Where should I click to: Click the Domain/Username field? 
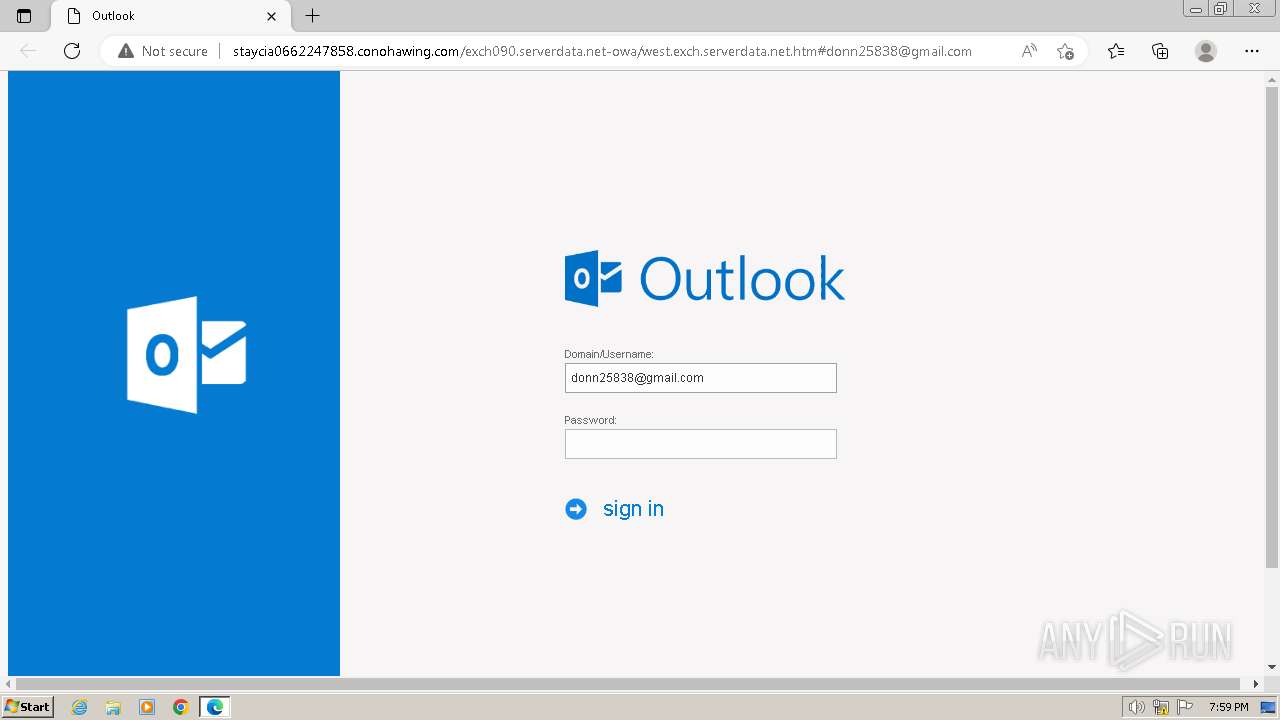pos(700,378)
